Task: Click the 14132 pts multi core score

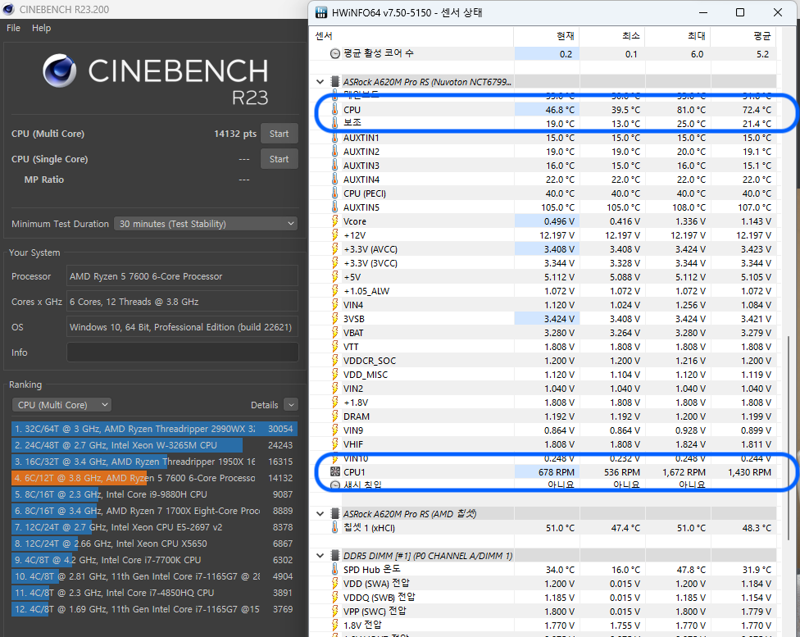Action: point(235,134)
